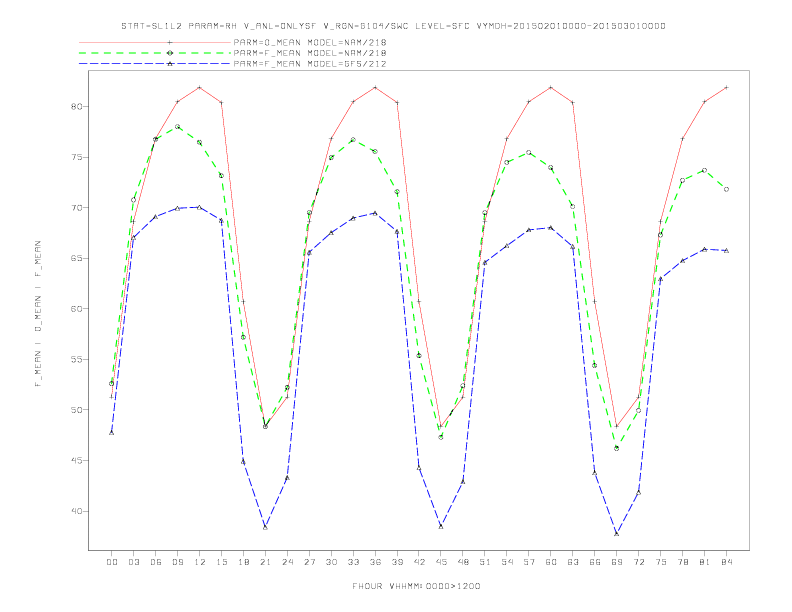Click the green dashed line legend sample
The width and height of the screenshot is (792, 612).
[155, 53]
